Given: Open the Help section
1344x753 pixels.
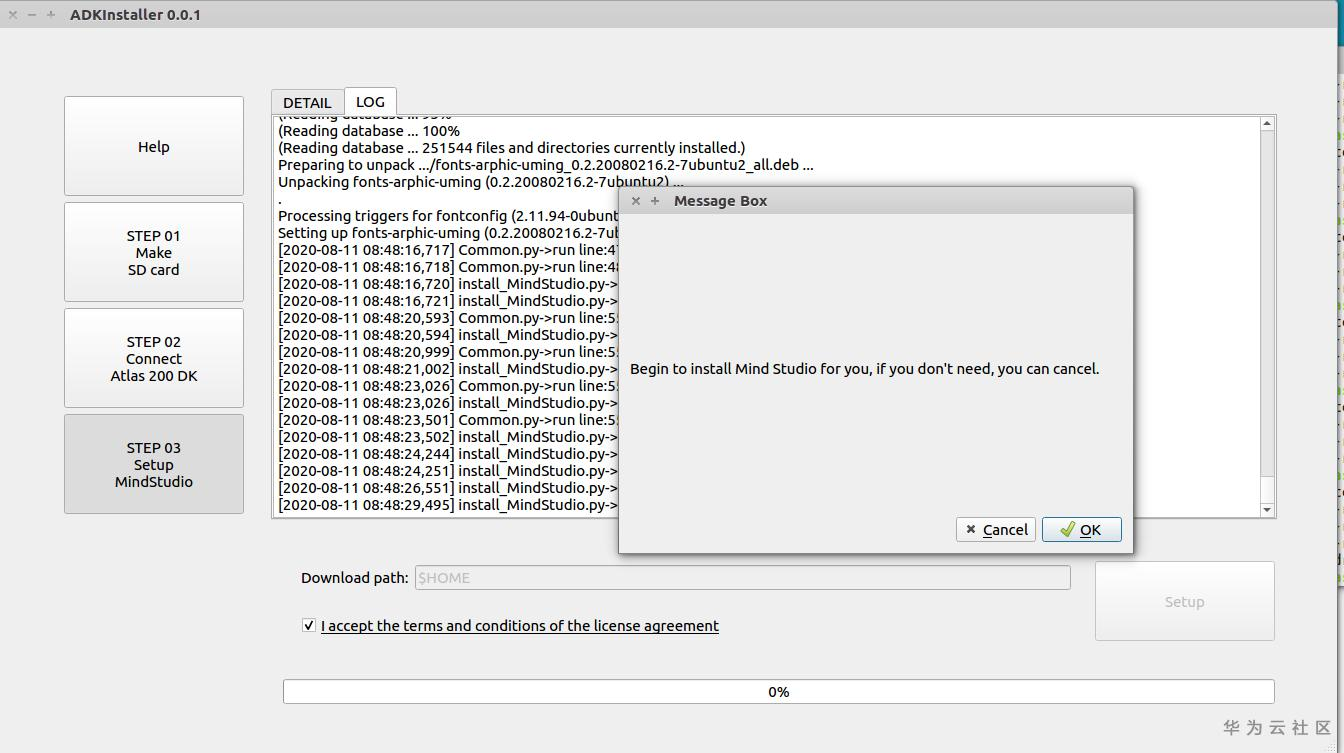Looking at the screenshot, I should [x=154, y=146].
